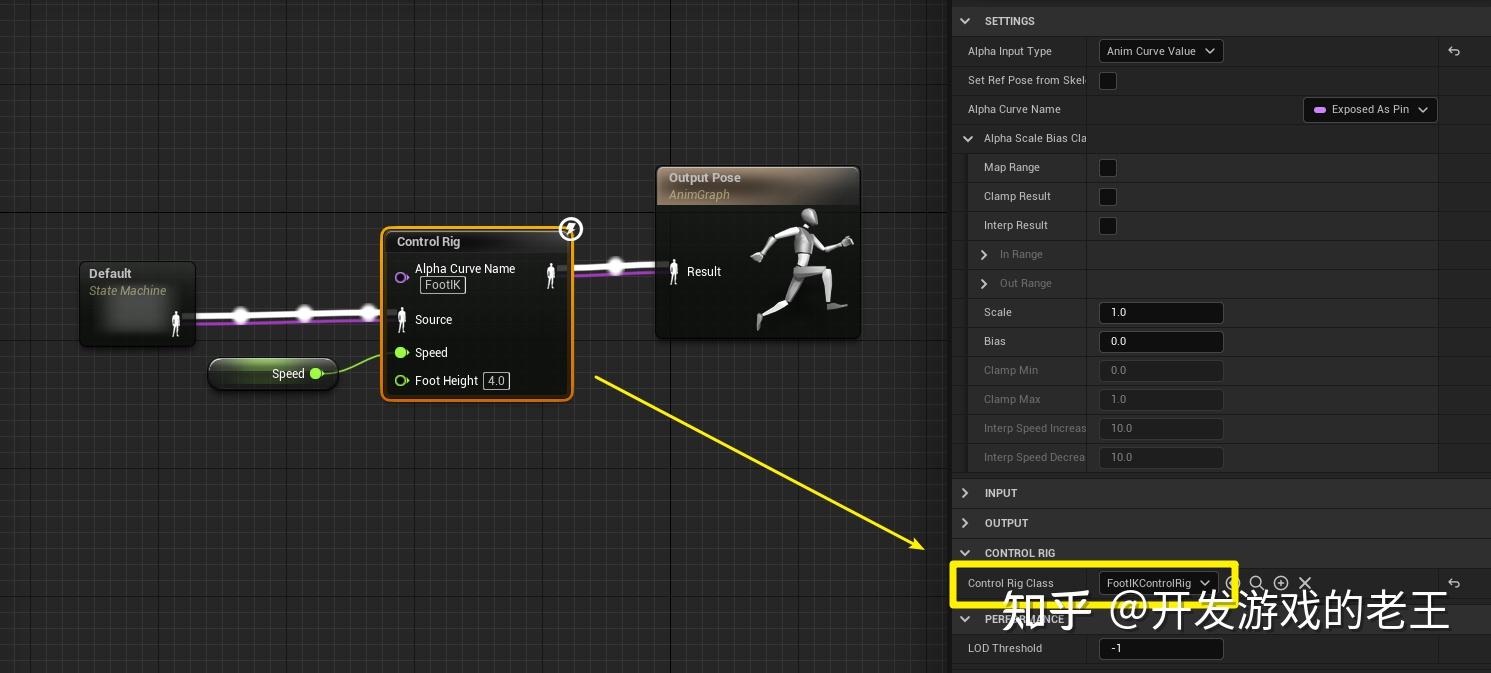
Task: Click the reset-to-default arrow beside Alpha Input Type
Action: [x=1452, y=51]
